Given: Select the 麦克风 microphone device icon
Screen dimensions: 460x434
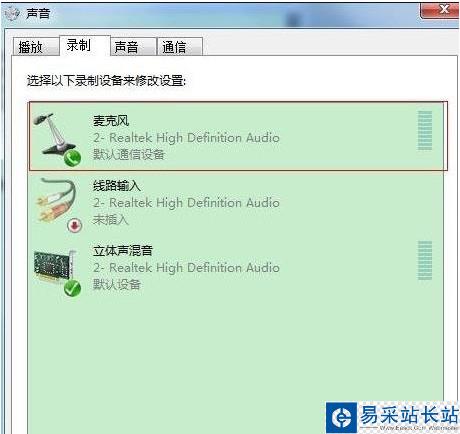Looking at the screenshot, I should [55, 137].
